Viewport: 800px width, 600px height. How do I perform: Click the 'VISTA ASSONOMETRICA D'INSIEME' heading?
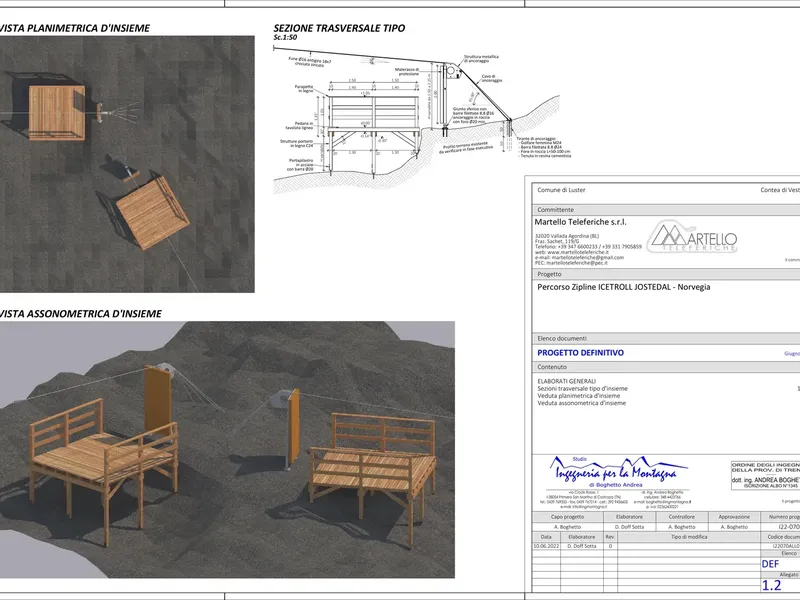(x=81, y=314)
